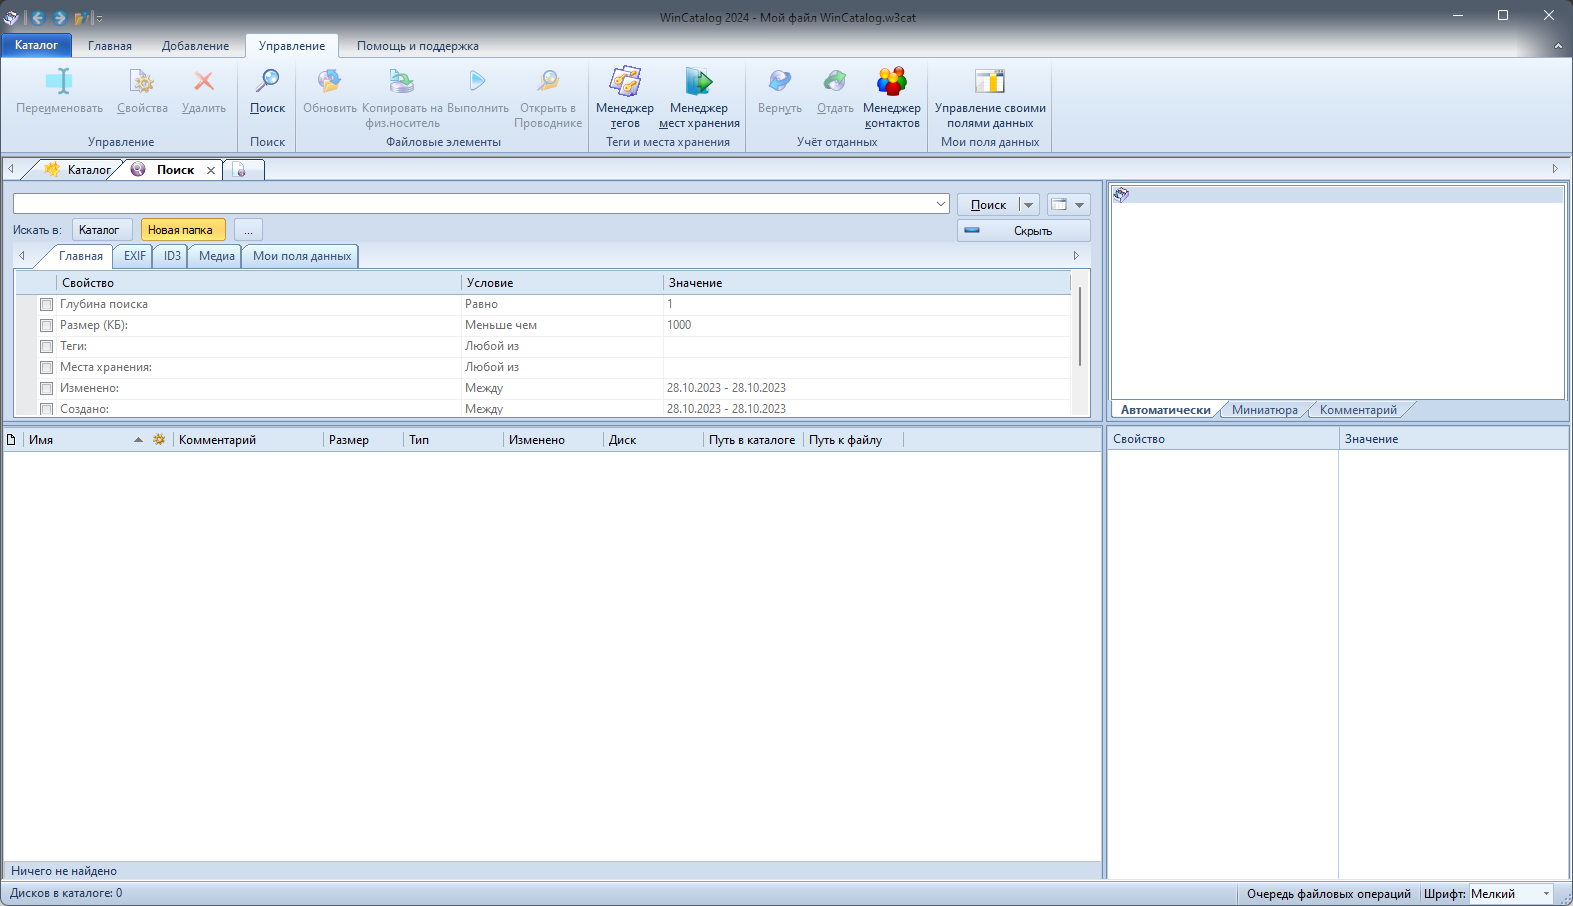The image size is (1573, 906).
Task: Expand the search query combo box arrow
Action: pyautogui.click(x=941, y=204)
